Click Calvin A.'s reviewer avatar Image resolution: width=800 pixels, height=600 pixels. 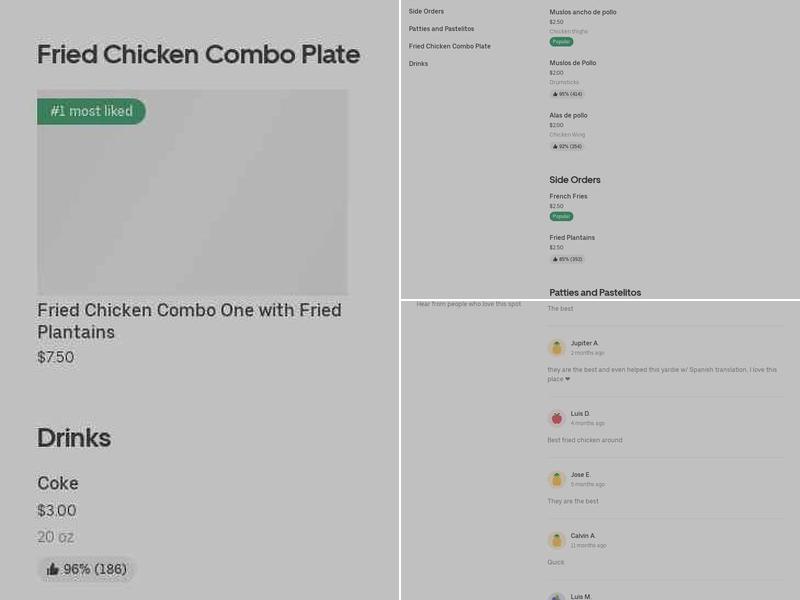(556, 540)
